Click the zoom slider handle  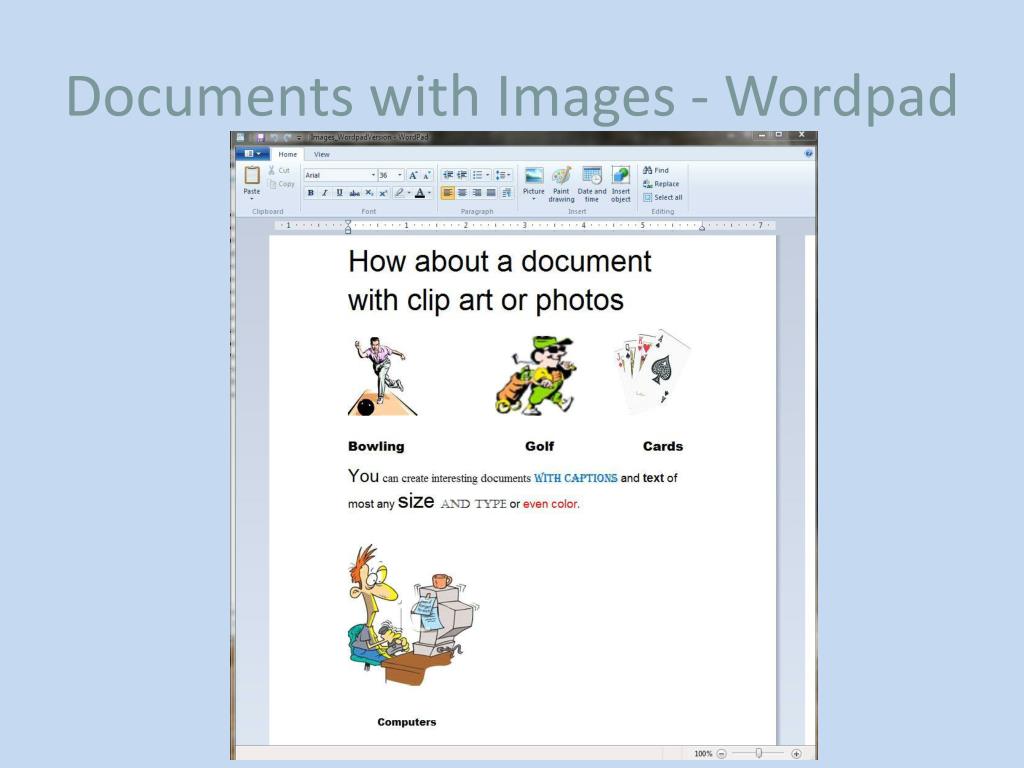coord(759,754)
